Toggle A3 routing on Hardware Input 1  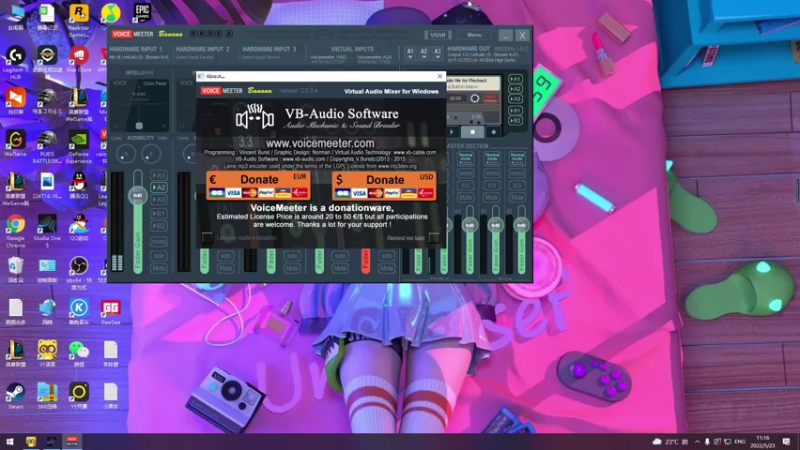click(159, 199)
